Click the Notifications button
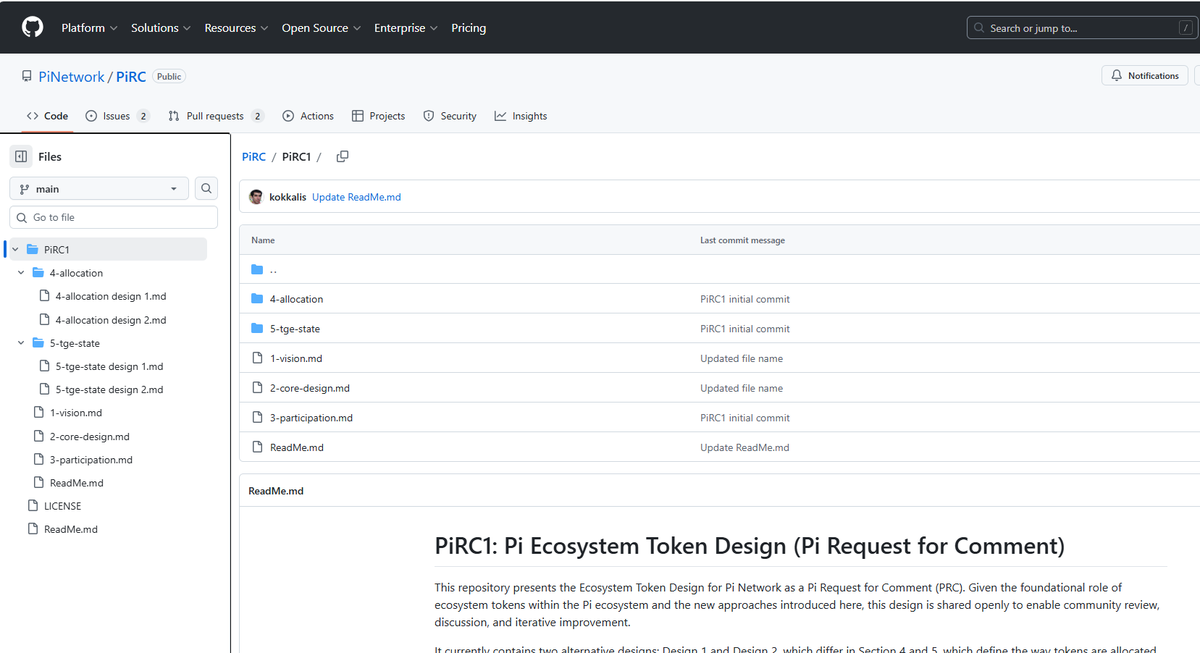 click(x=1145, y=76)
